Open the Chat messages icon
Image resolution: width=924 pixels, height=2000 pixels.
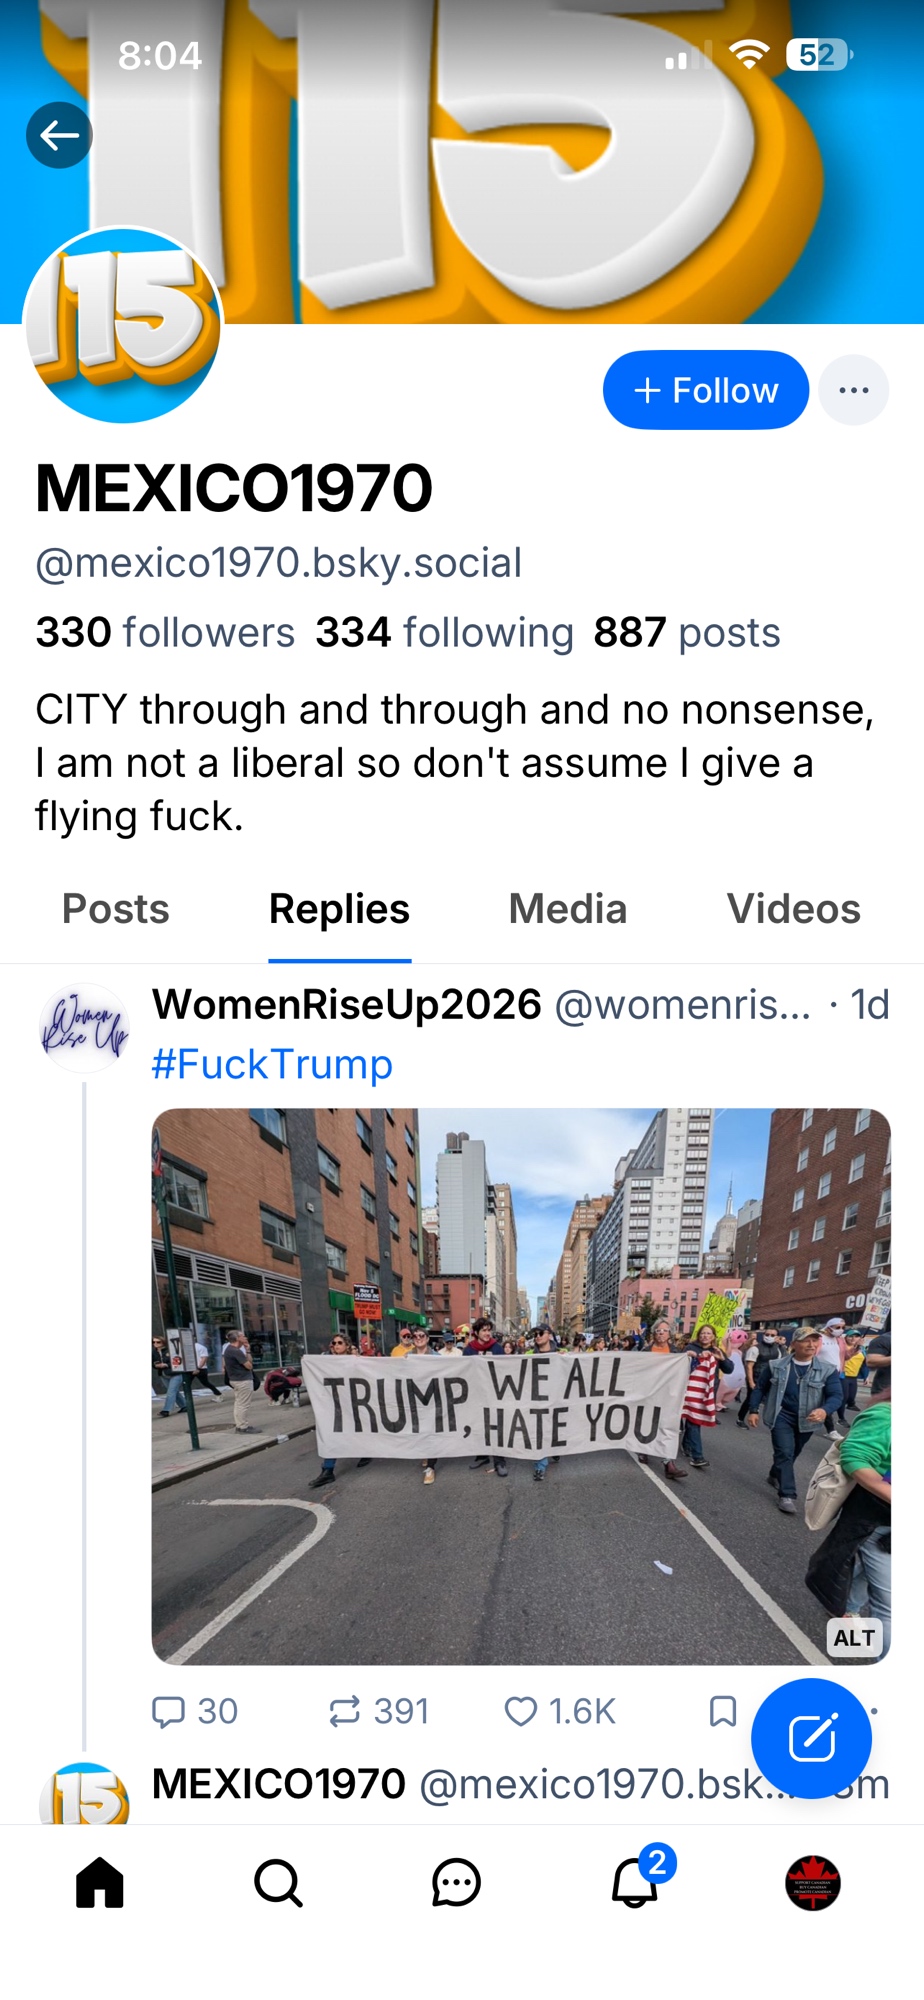coord(456,1883)
